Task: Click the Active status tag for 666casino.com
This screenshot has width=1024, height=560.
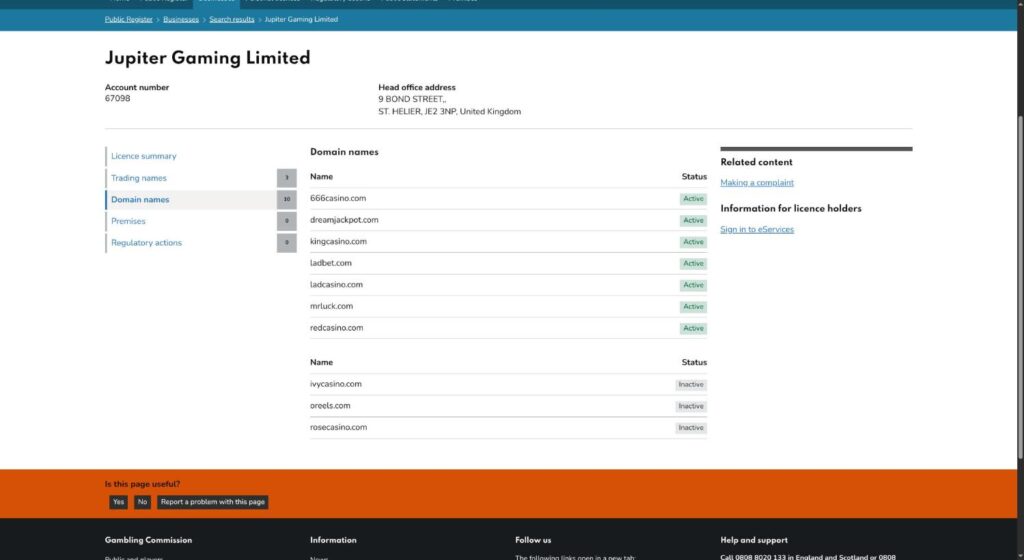Action: [693, 198]
